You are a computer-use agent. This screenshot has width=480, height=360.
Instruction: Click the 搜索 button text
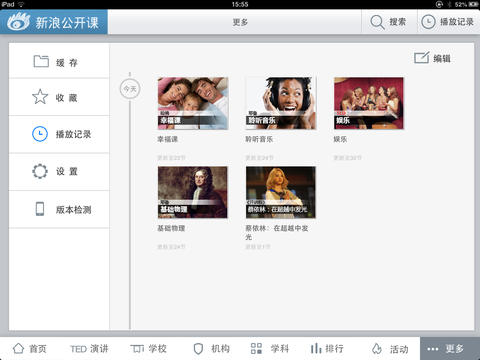tap(398, 22)
